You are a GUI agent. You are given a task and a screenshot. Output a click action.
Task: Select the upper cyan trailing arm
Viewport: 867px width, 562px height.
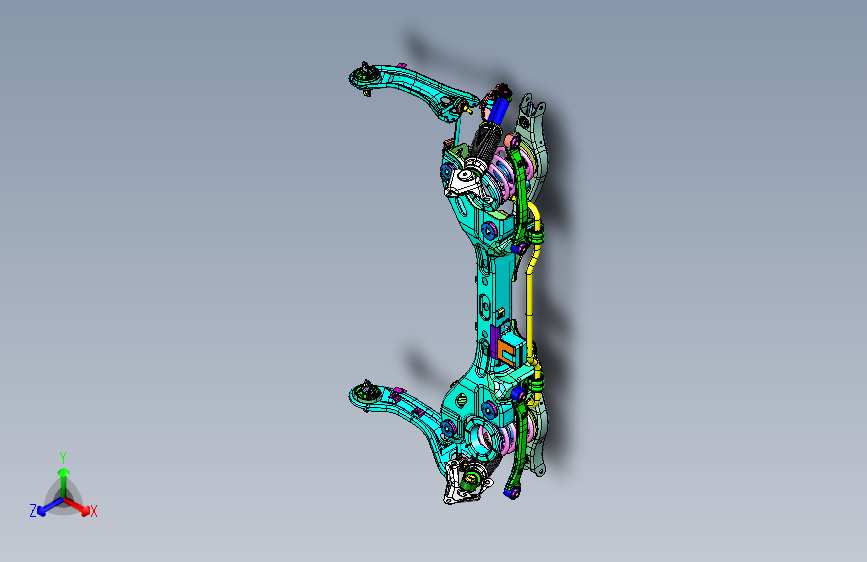pyautogui.click(x=415, y=84)
